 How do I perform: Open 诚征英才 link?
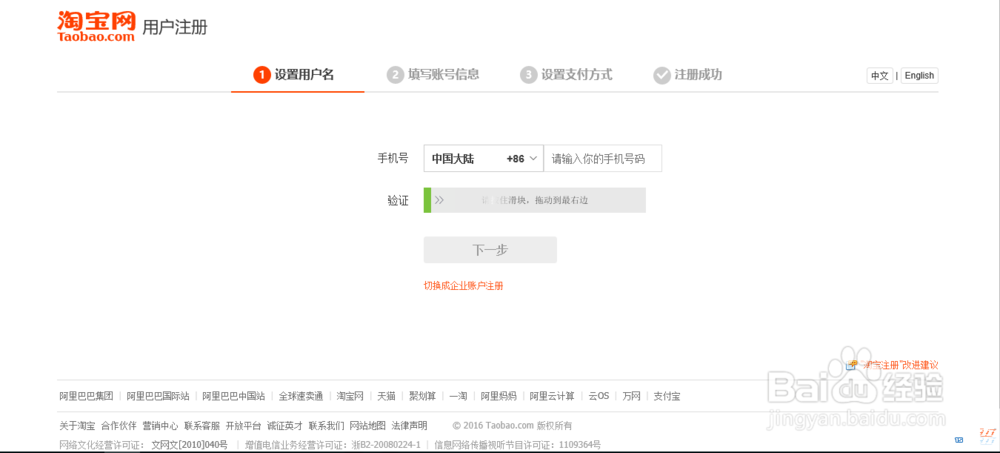point(285,426)
